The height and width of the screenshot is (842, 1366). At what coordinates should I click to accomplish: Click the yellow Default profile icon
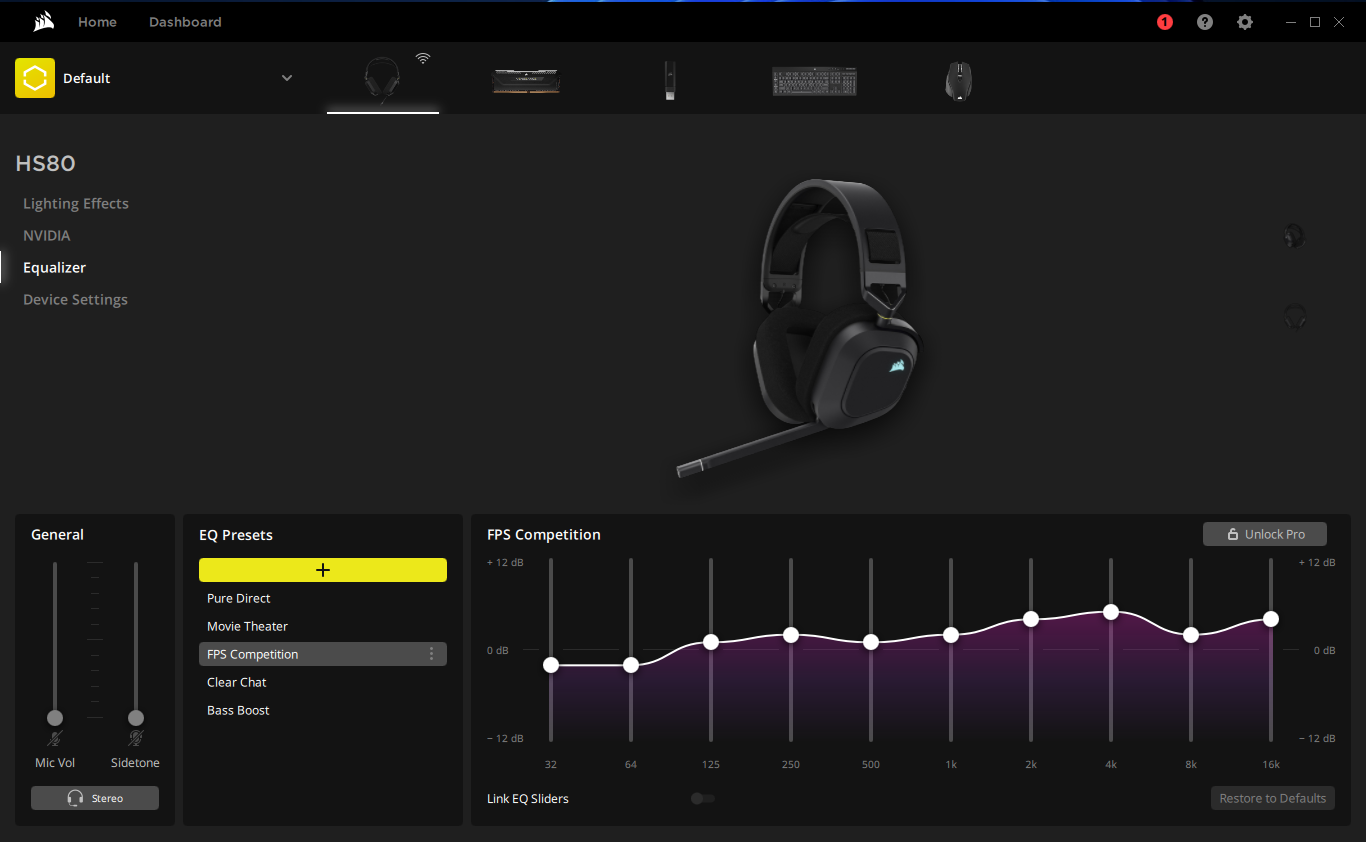coord(35,78)
